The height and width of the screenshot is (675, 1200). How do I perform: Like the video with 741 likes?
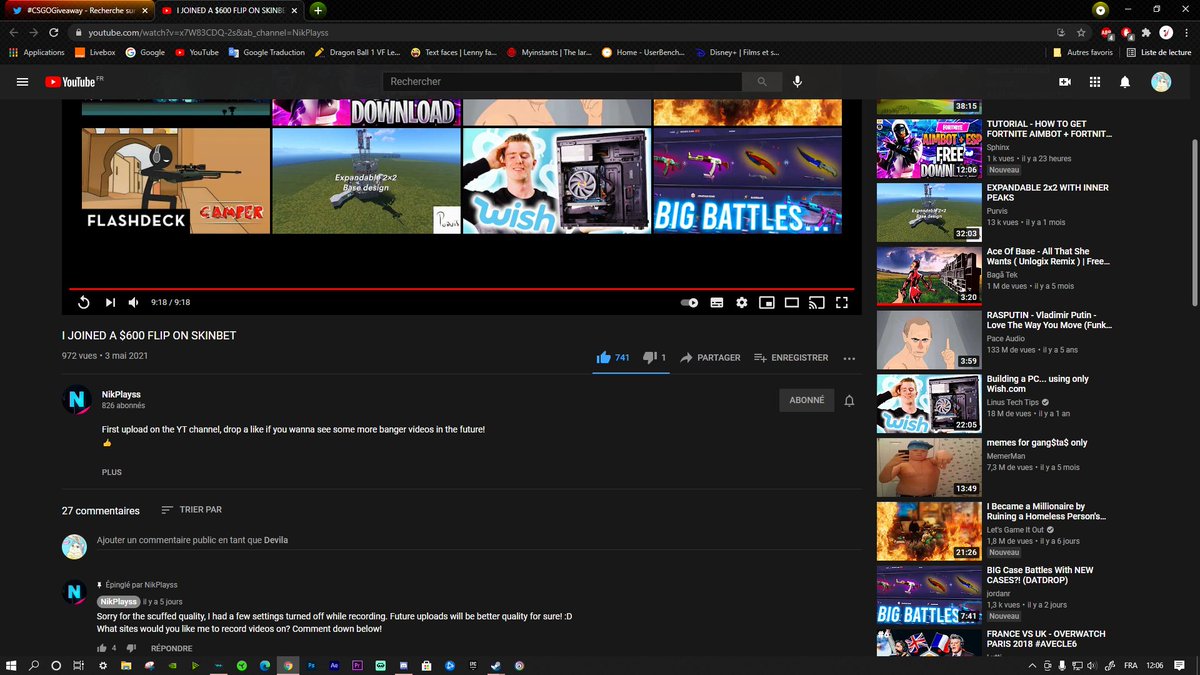[x=612, y=357]
